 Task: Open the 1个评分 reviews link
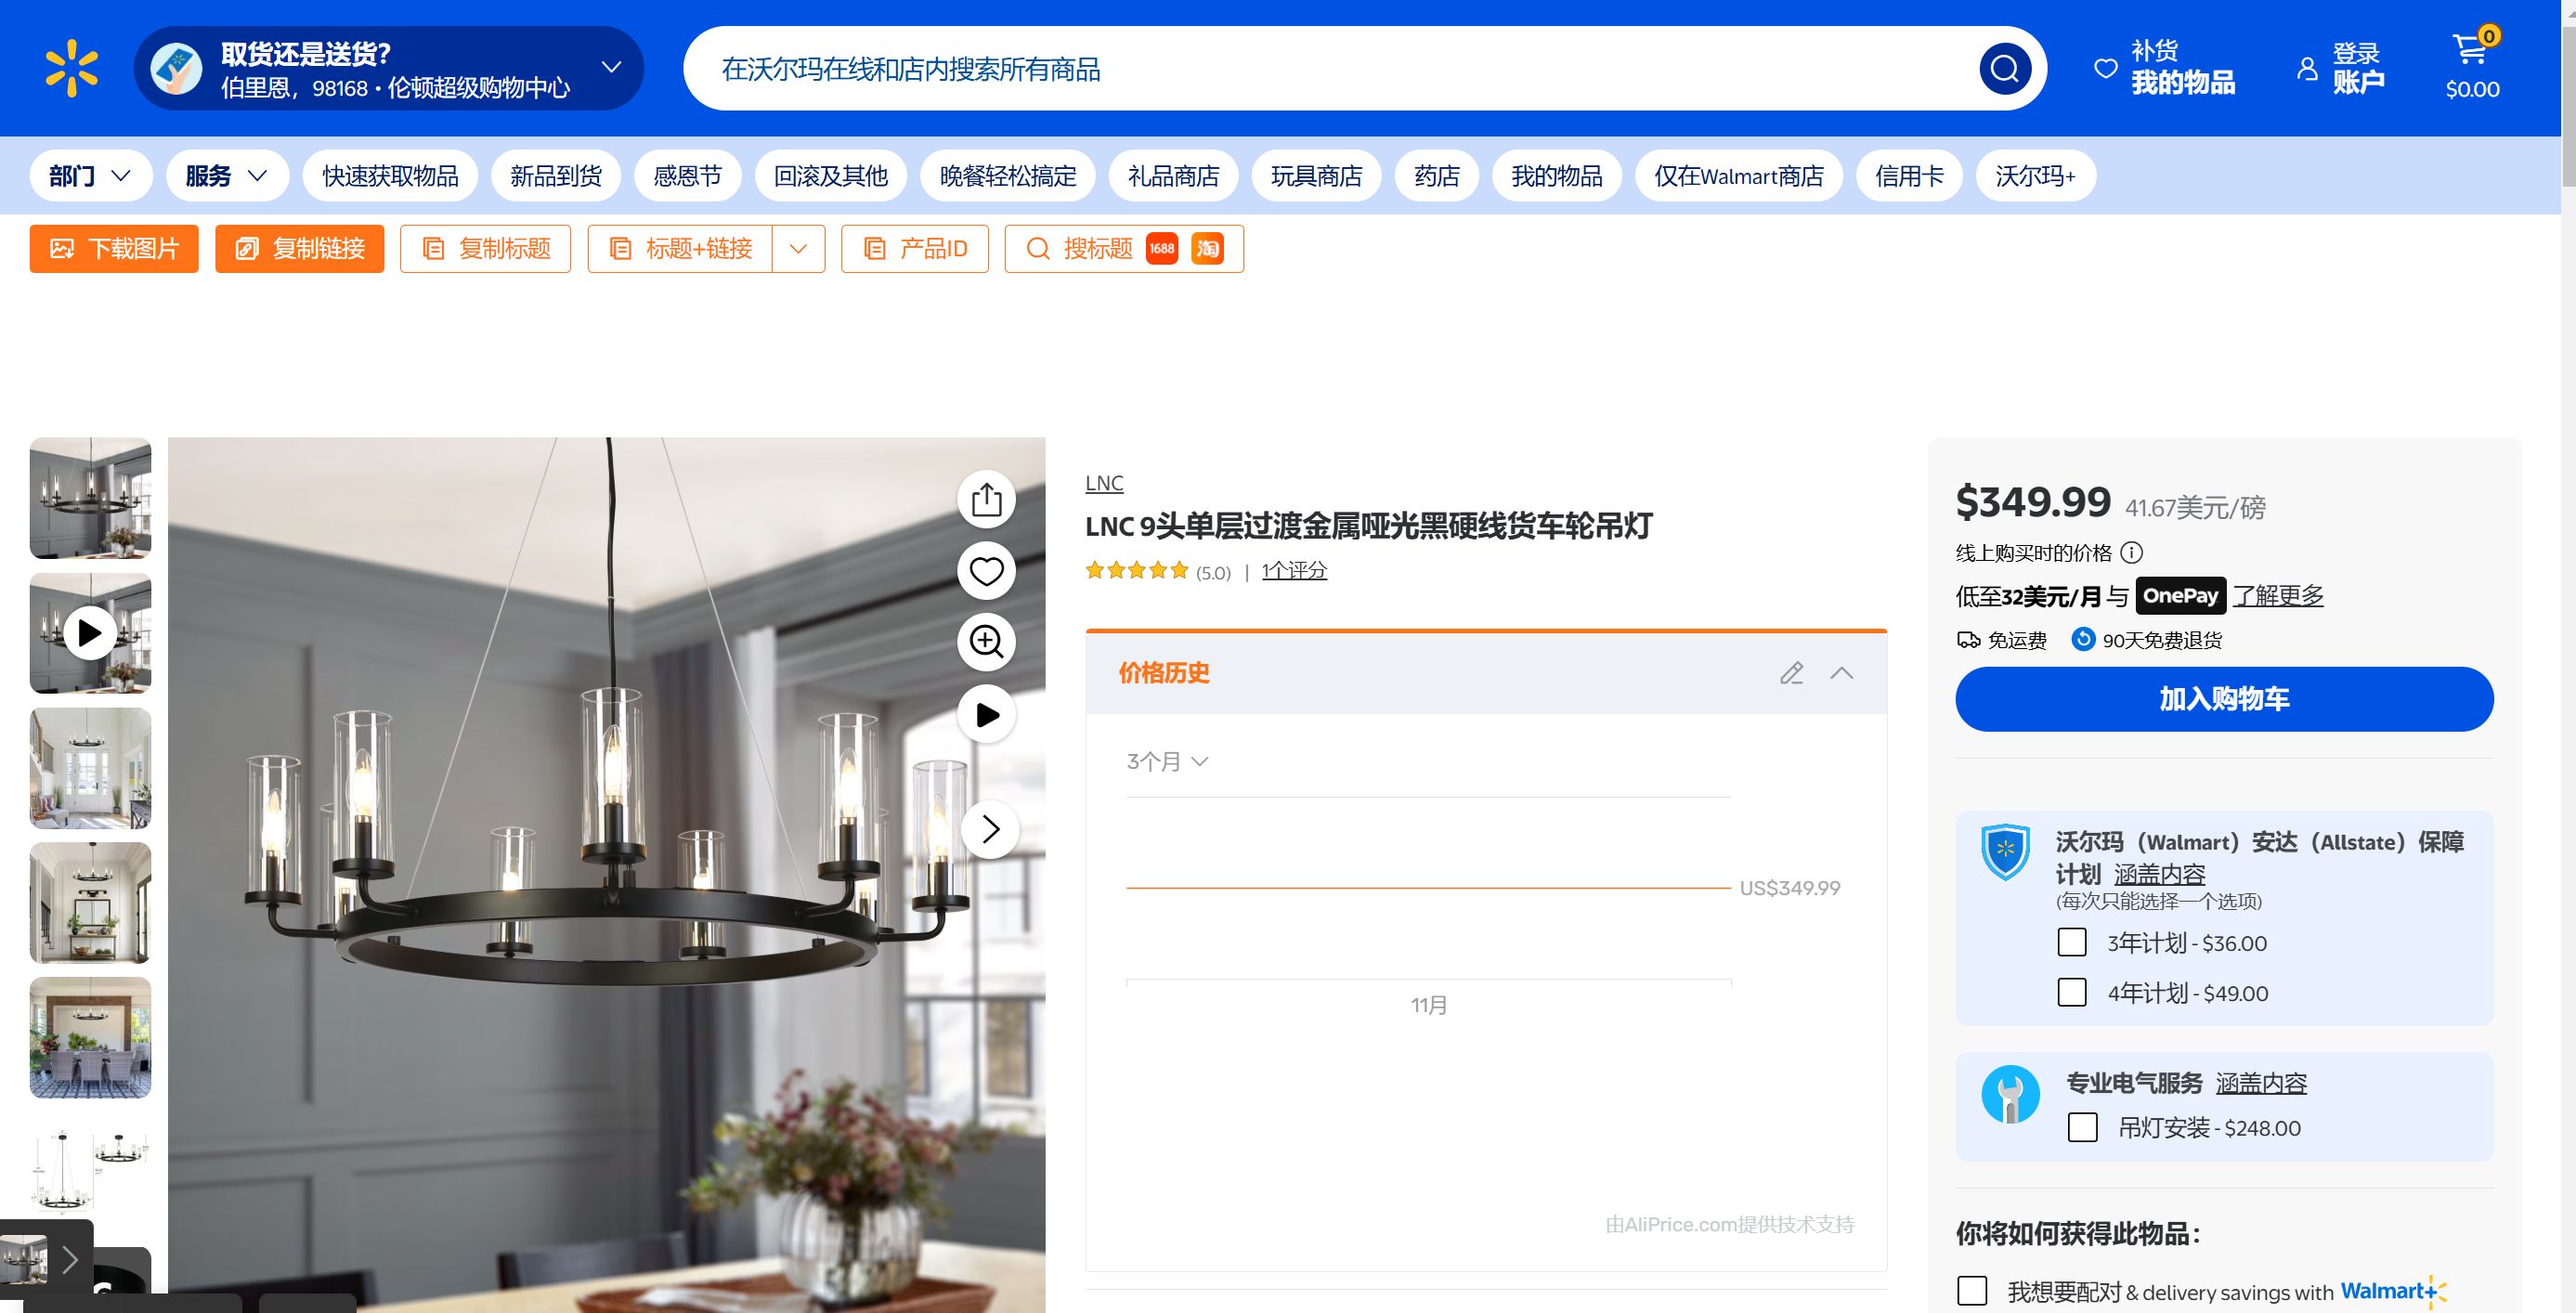[1294, 571]
